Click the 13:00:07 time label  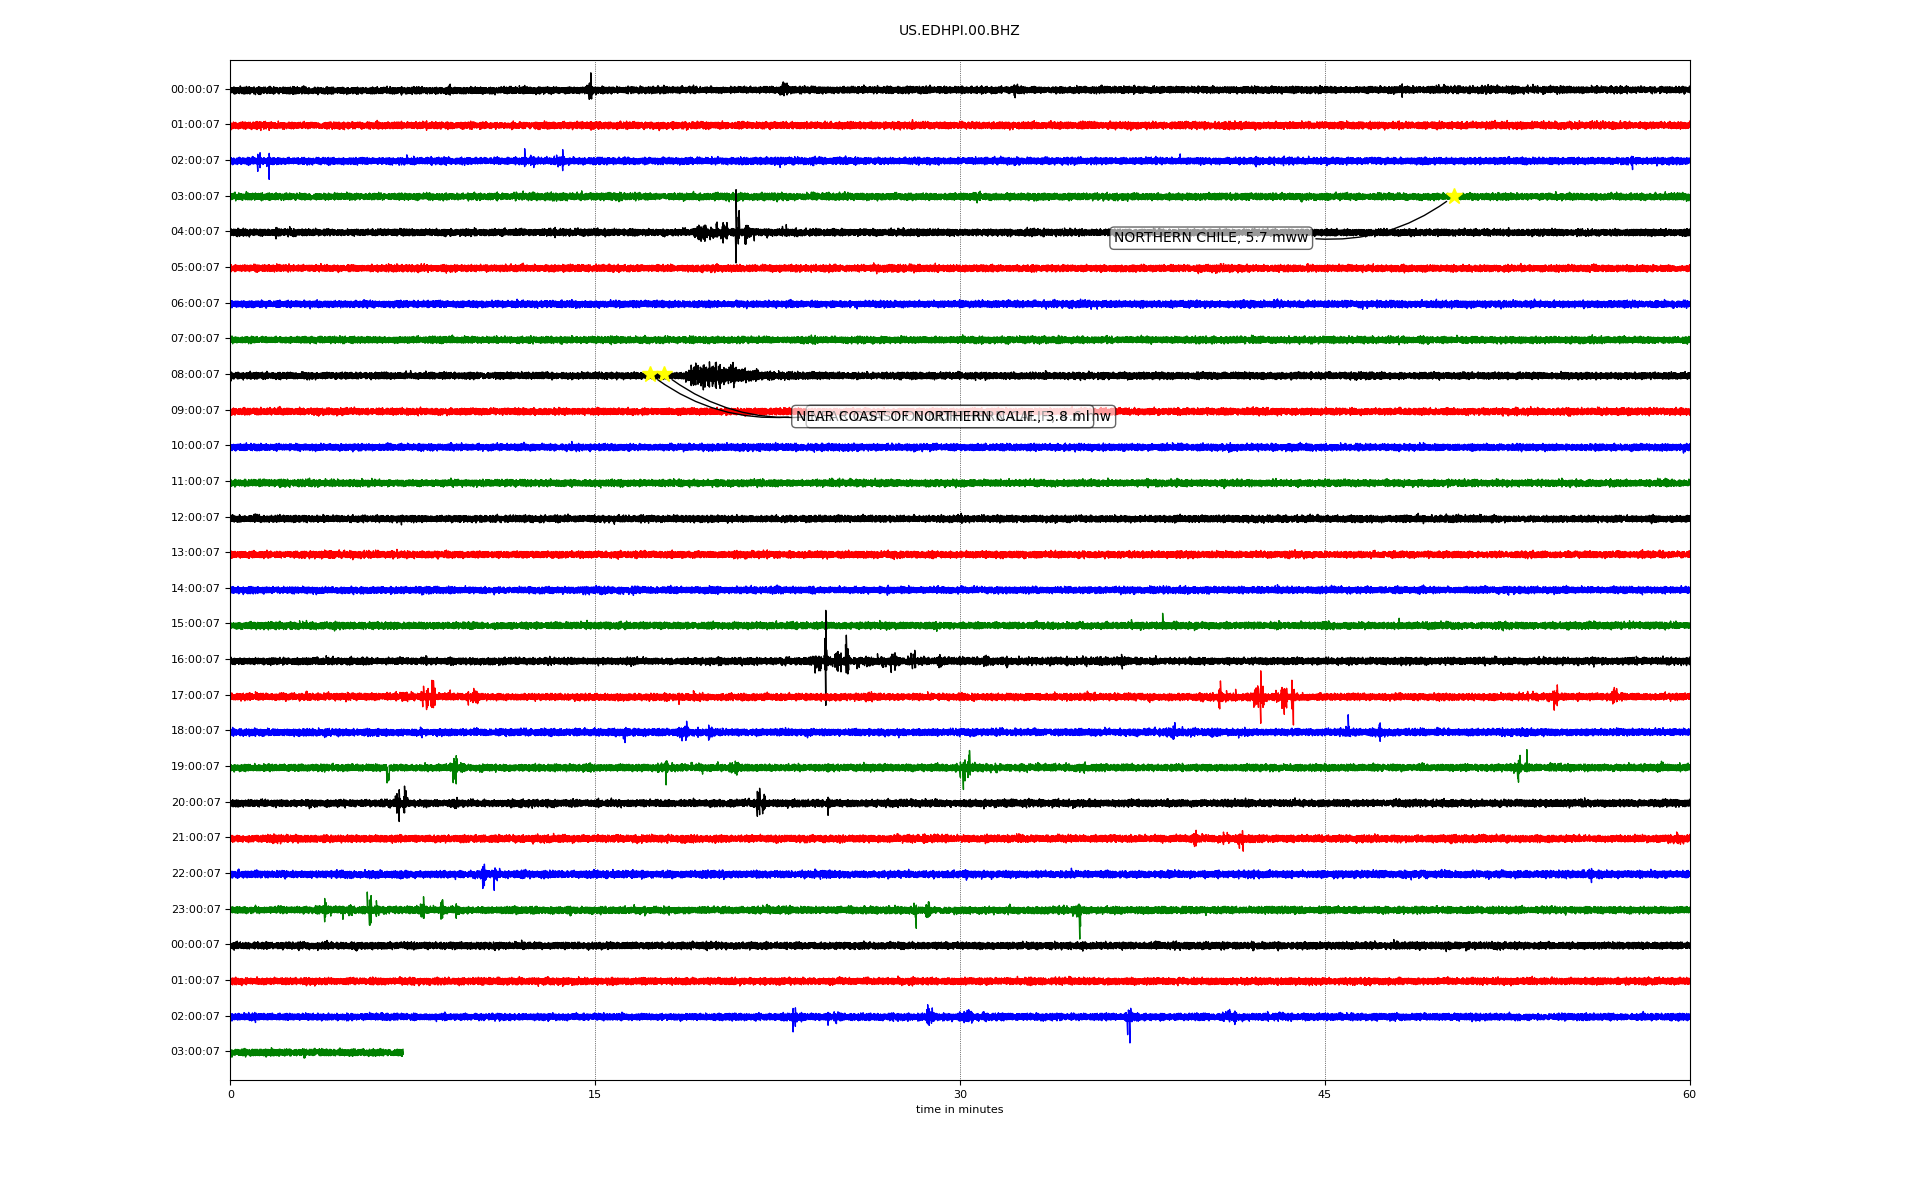pos(195,553)
